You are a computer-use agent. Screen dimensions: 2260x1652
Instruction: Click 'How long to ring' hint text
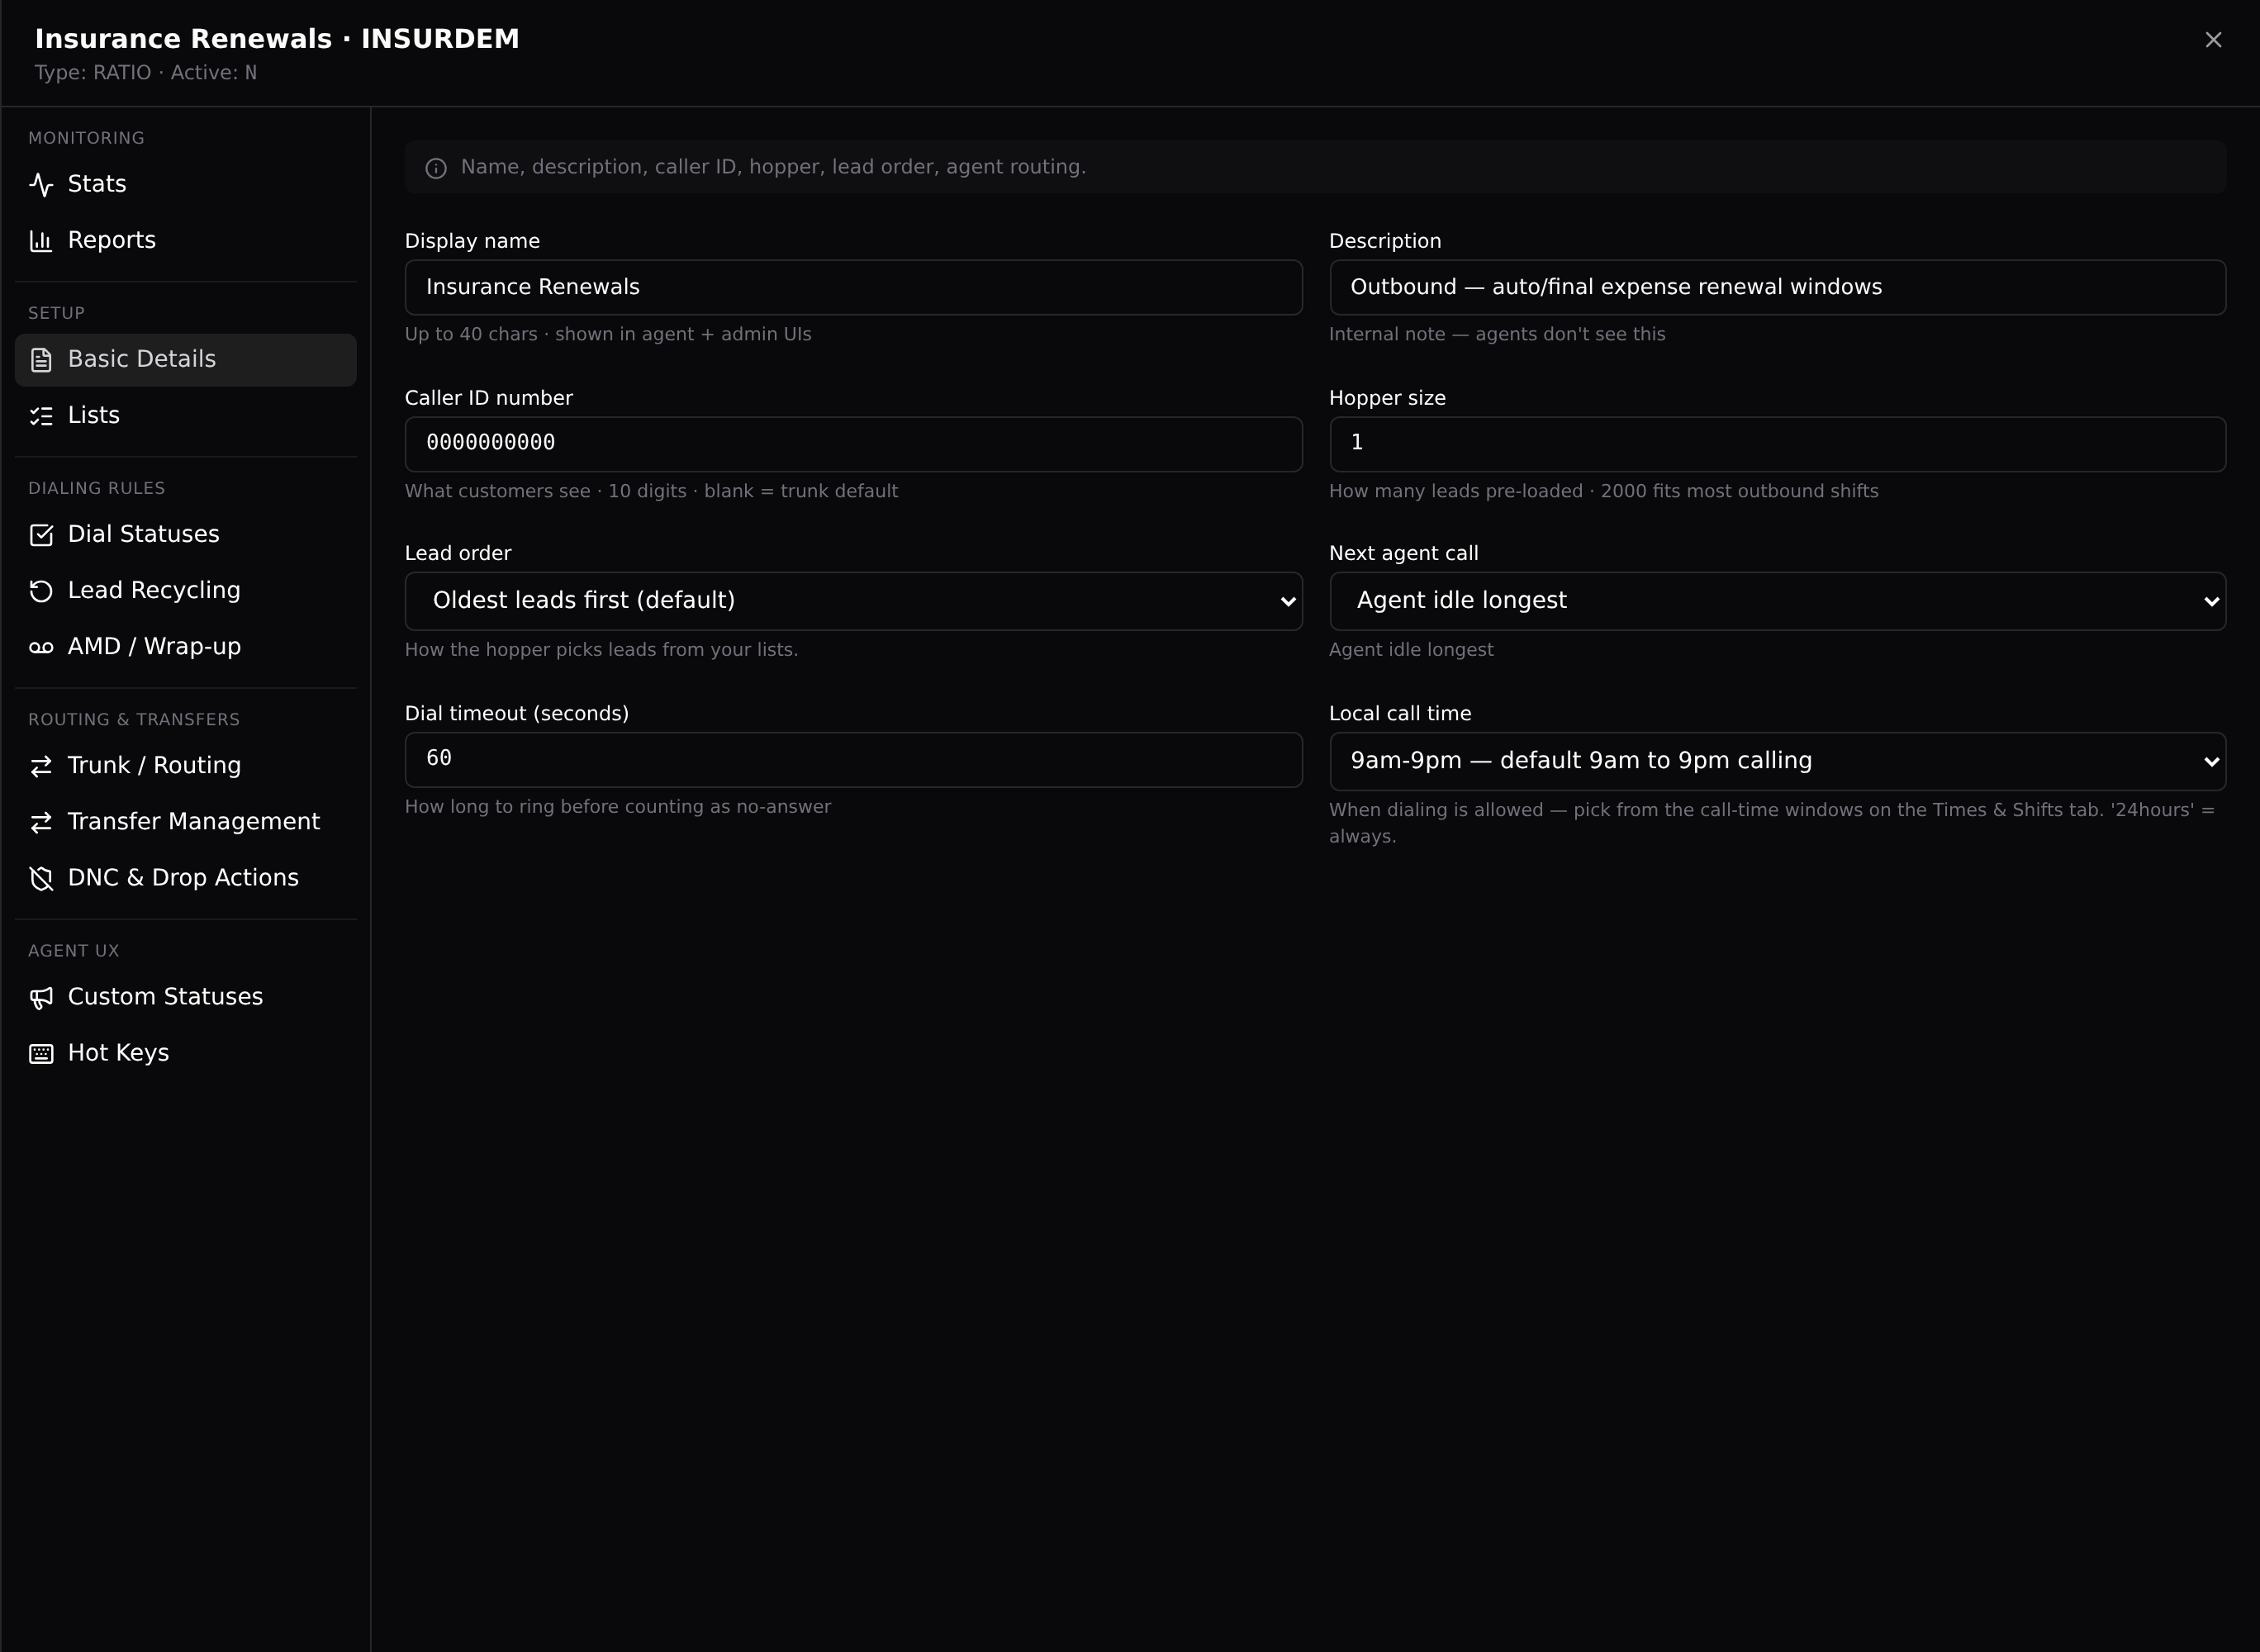(618, 806)
